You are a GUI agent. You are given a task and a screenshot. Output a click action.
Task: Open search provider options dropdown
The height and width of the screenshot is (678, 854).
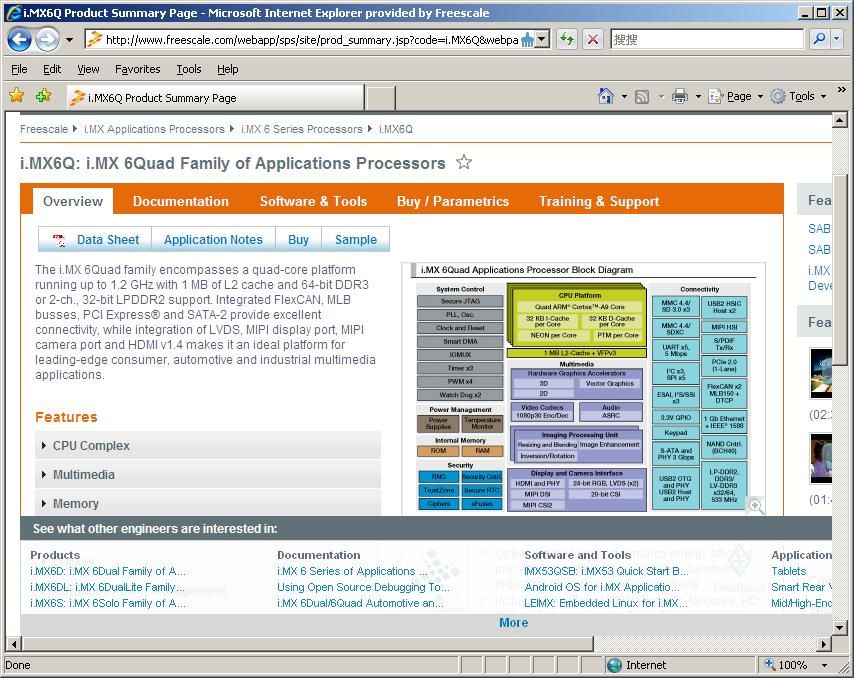(x=836, y=39)
